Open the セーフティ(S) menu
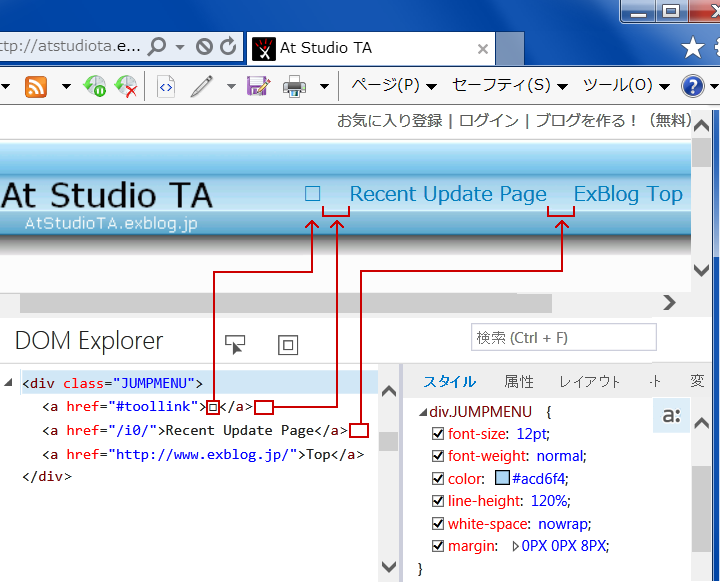720x582 pixels. [x=510, y=85]
